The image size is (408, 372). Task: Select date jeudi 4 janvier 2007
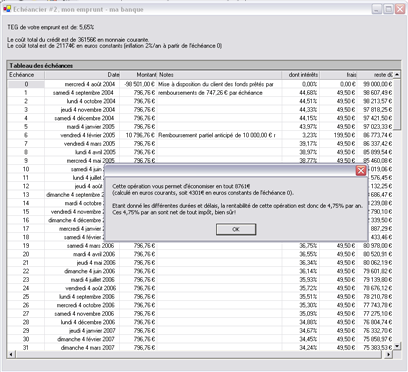pos(92,331)
